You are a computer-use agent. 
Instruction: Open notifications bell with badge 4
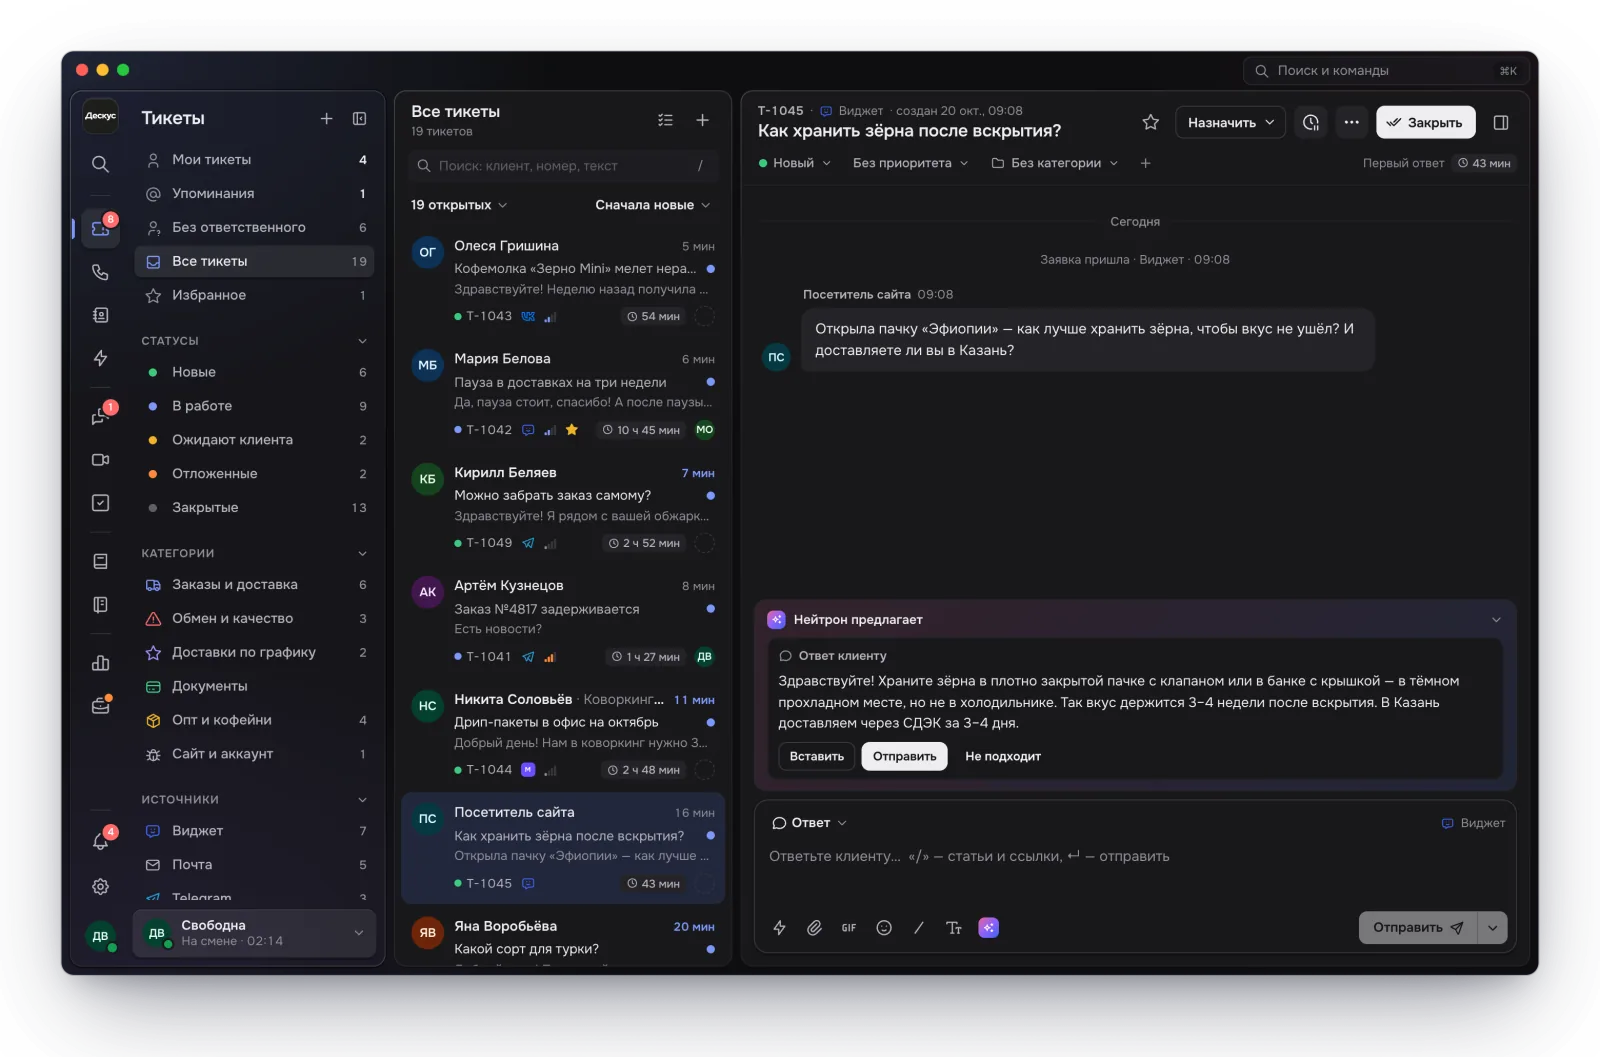click(101, 841)
